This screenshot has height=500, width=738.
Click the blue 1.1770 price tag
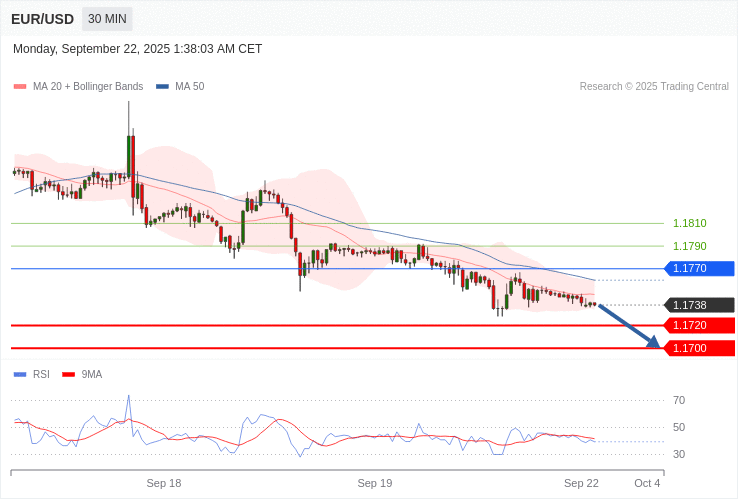(699, 268)
